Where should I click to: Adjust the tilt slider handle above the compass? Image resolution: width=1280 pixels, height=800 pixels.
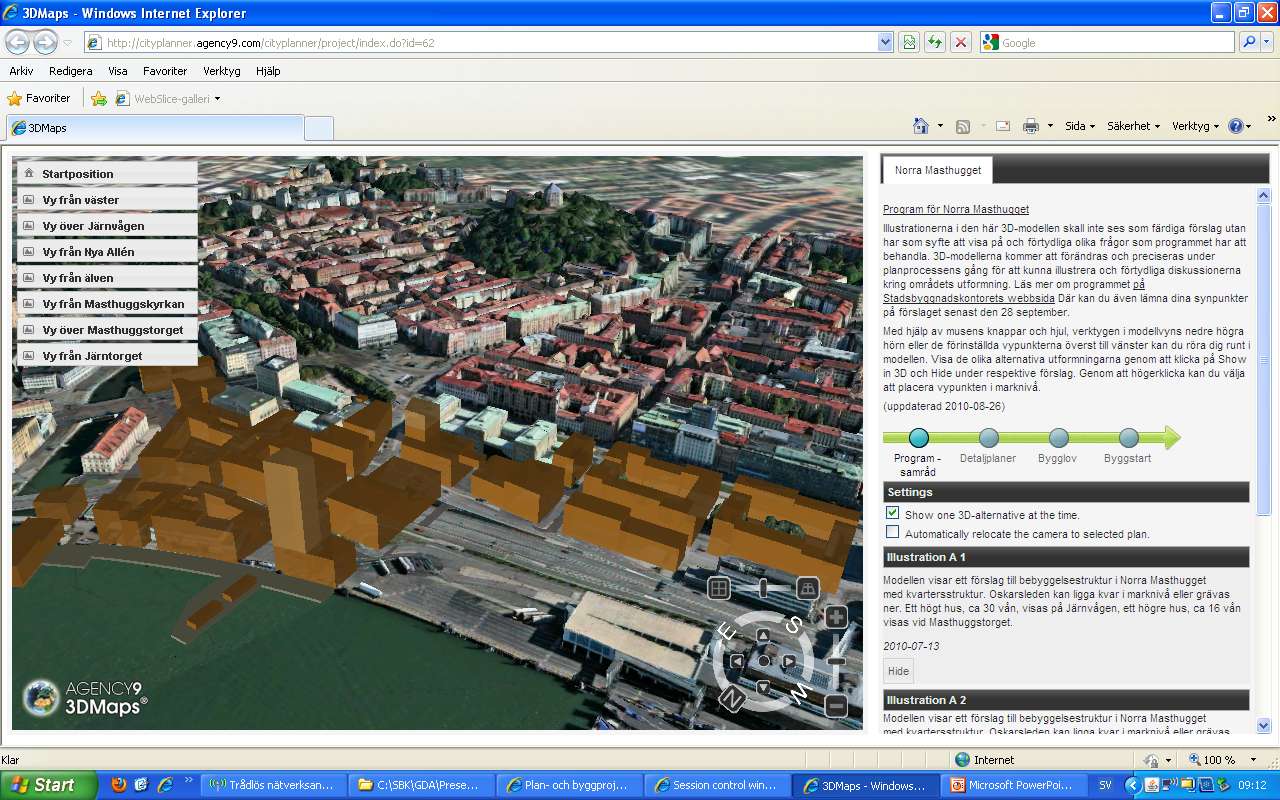pos(763,588)
